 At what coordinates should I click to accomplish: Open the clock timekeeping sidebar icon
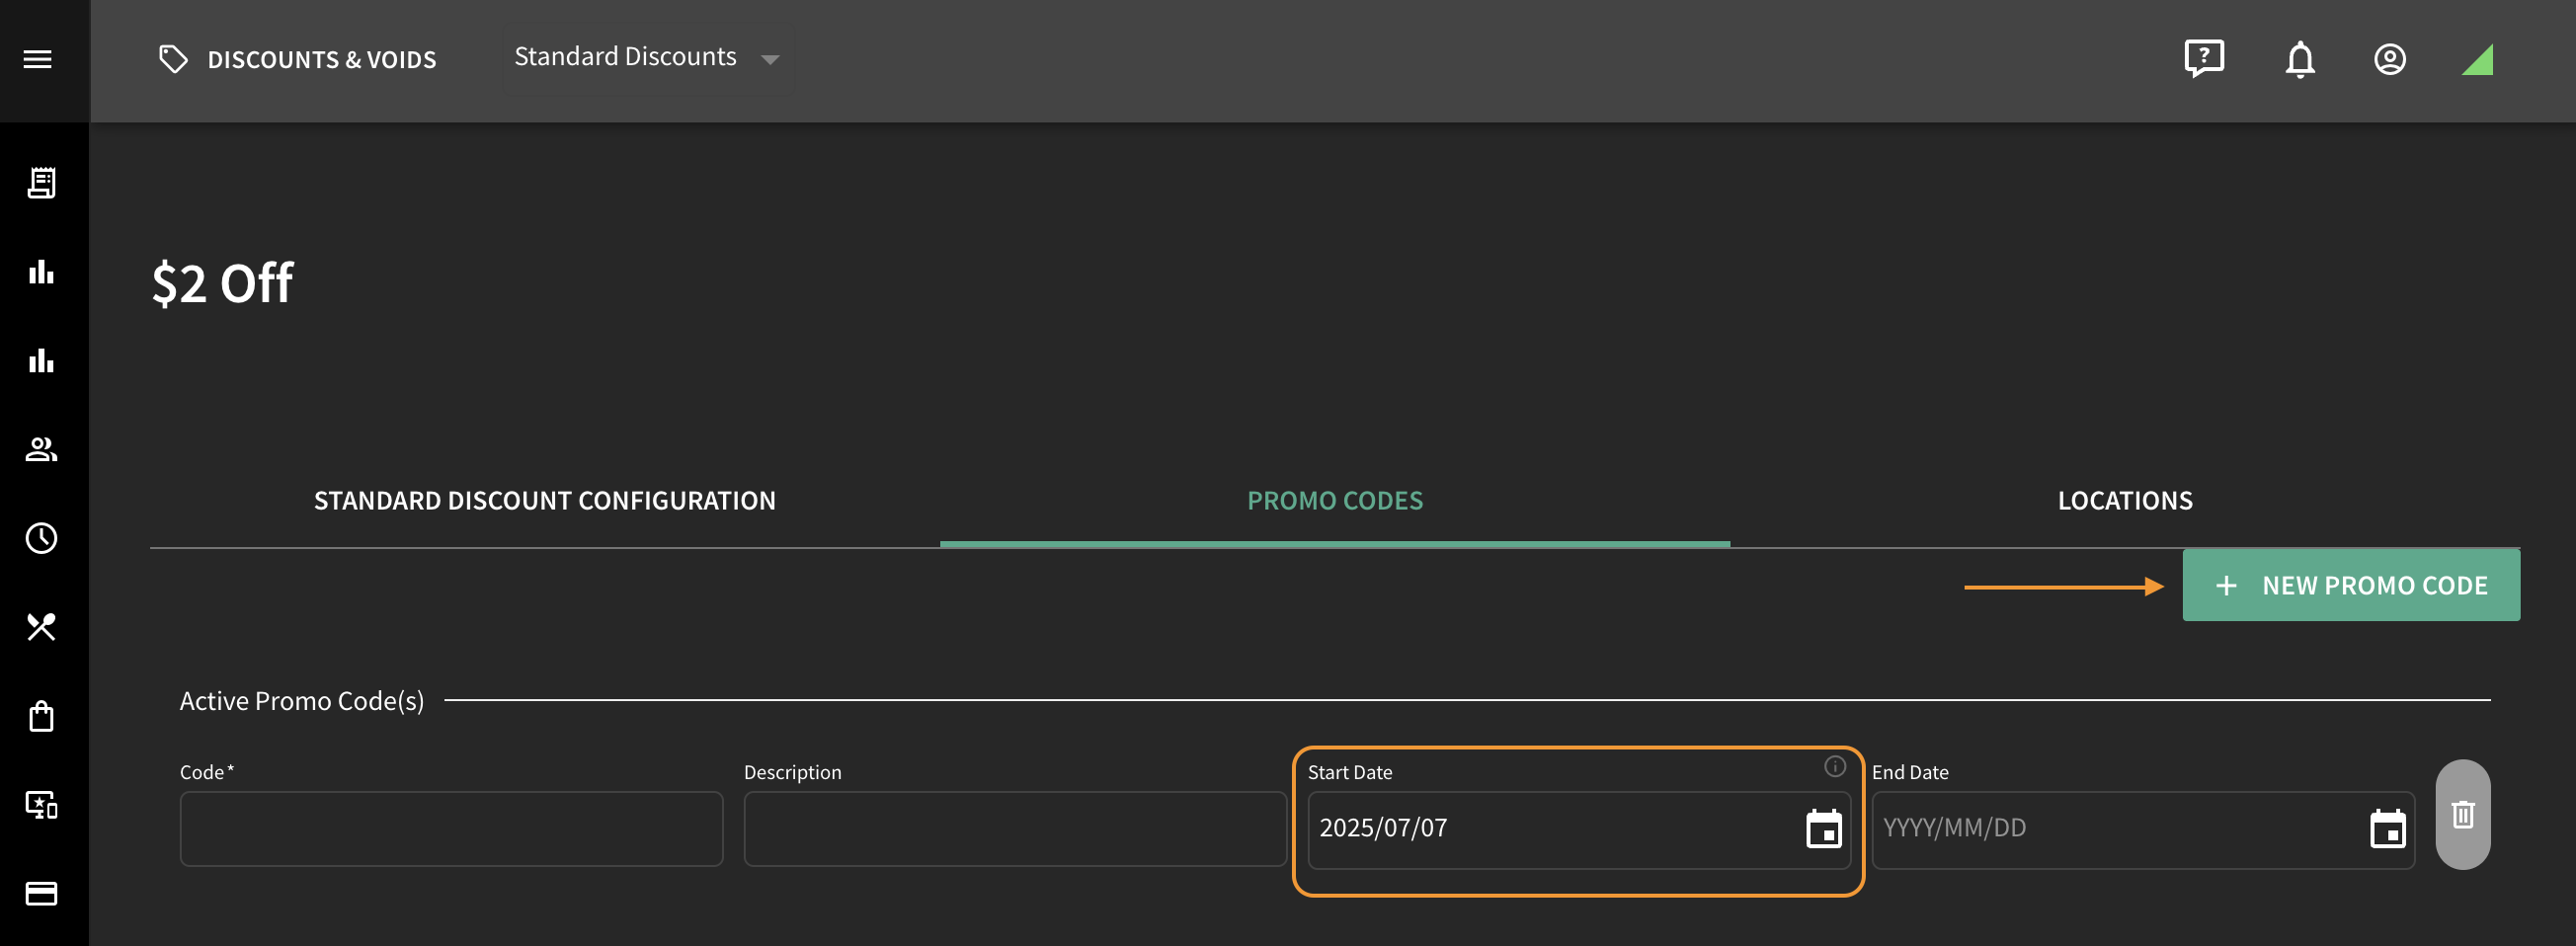41,538
